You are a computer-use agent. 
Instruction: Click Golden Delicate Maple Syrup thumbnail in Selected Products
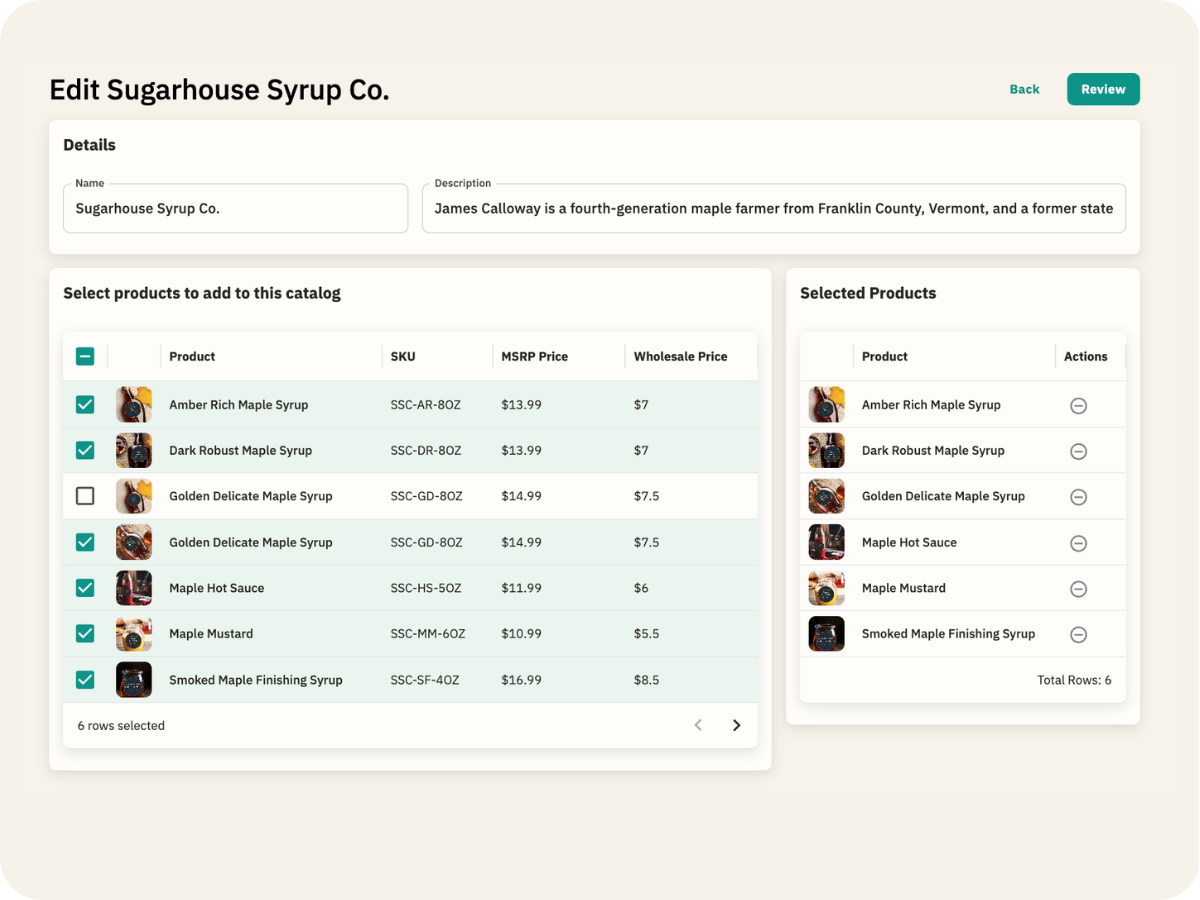(x=827, y=496)
